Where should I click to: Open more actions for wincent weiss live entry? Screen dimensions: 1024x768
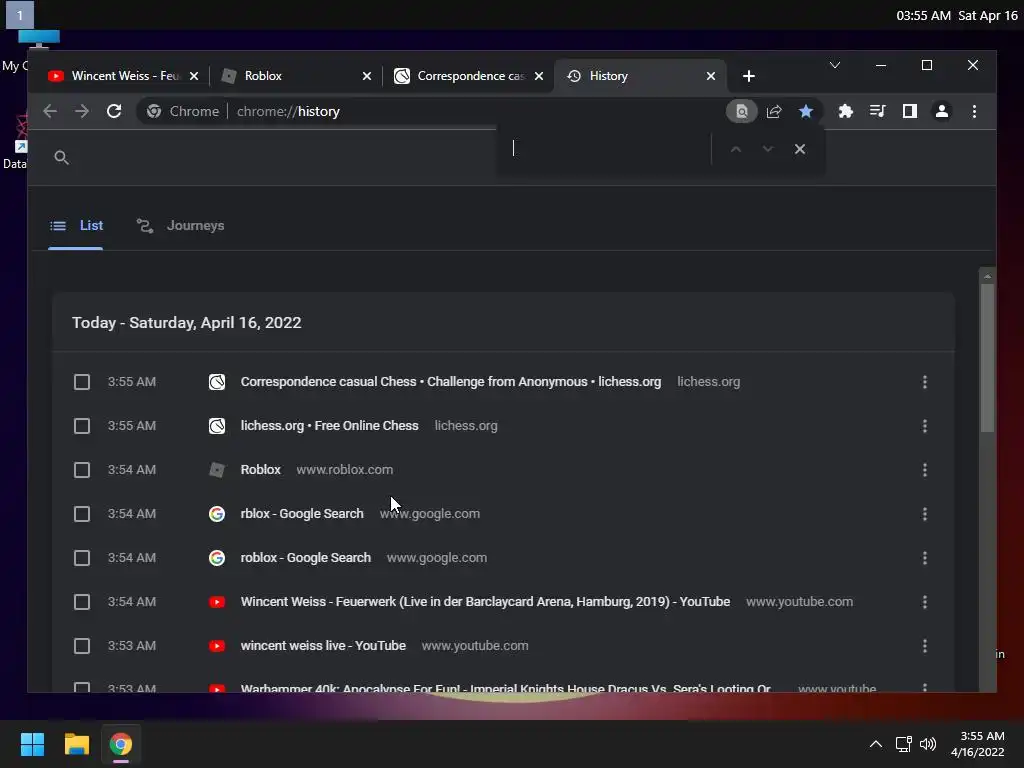[925, 646]
